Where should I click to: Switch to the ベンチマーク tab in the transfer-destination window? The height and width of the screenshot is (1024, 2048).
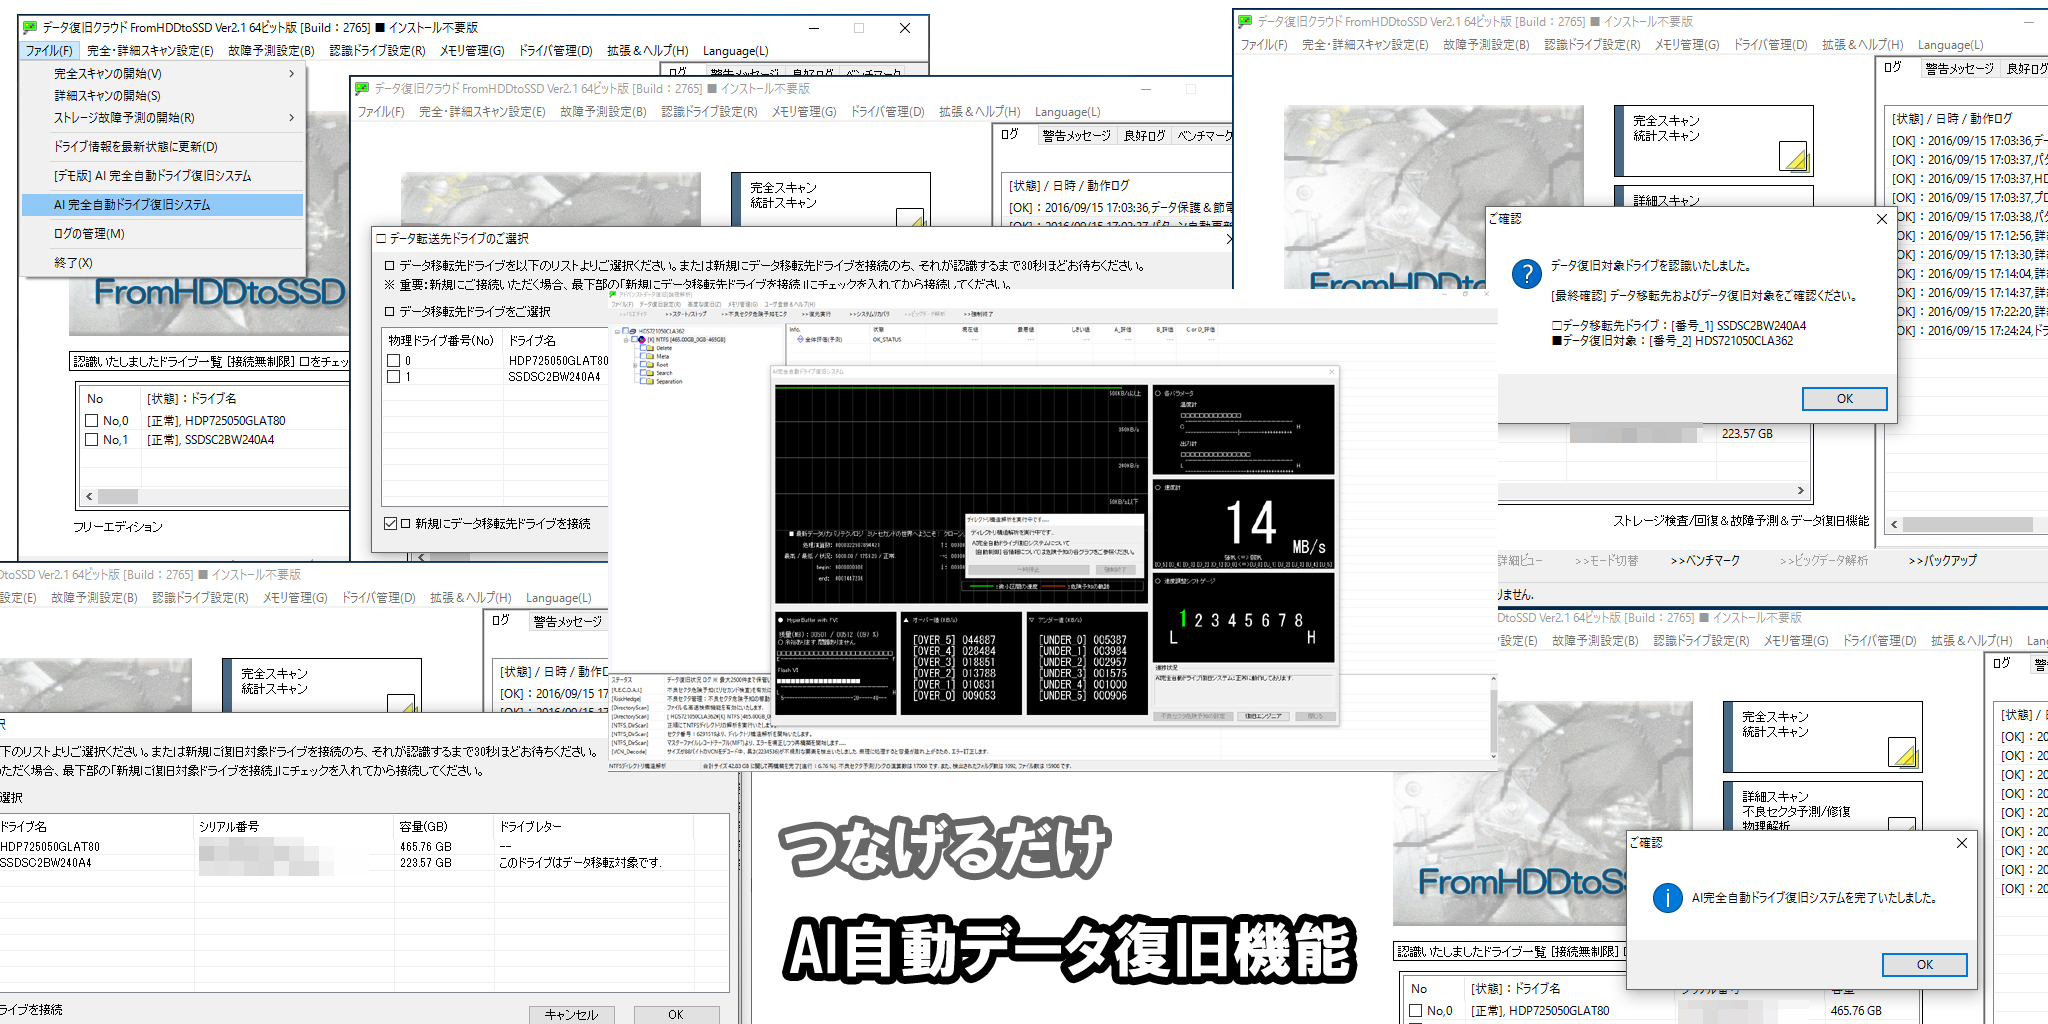(1204, 136)
